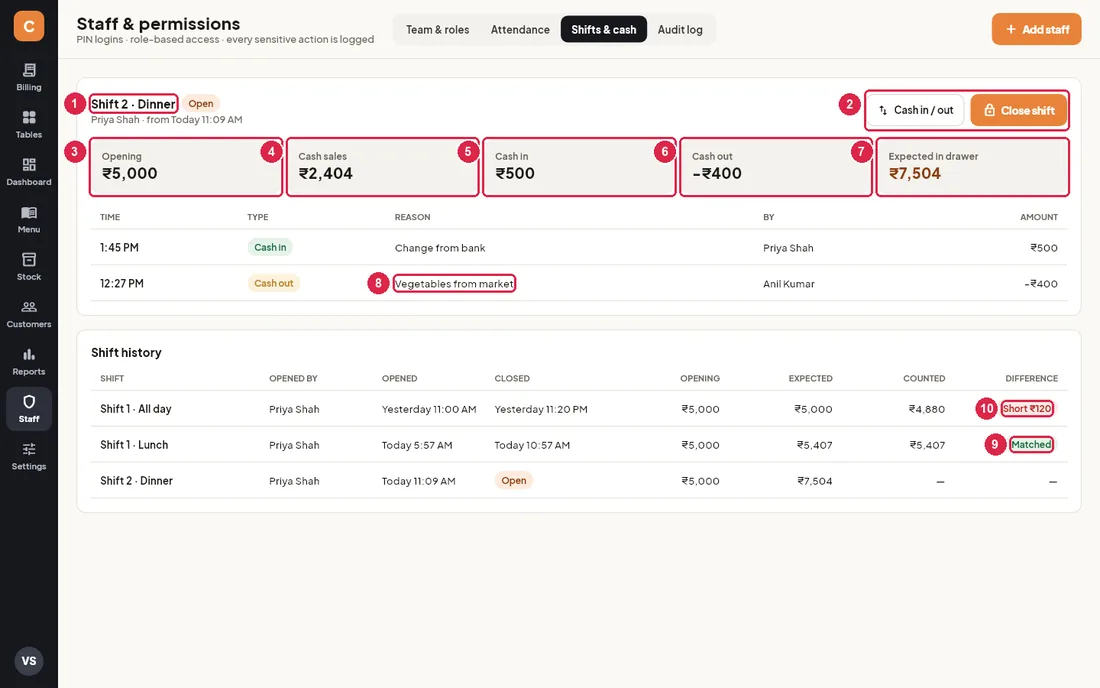Click the Cash out -₹400 card
The image size is (1100, 688).
click(x=776, y=167)
